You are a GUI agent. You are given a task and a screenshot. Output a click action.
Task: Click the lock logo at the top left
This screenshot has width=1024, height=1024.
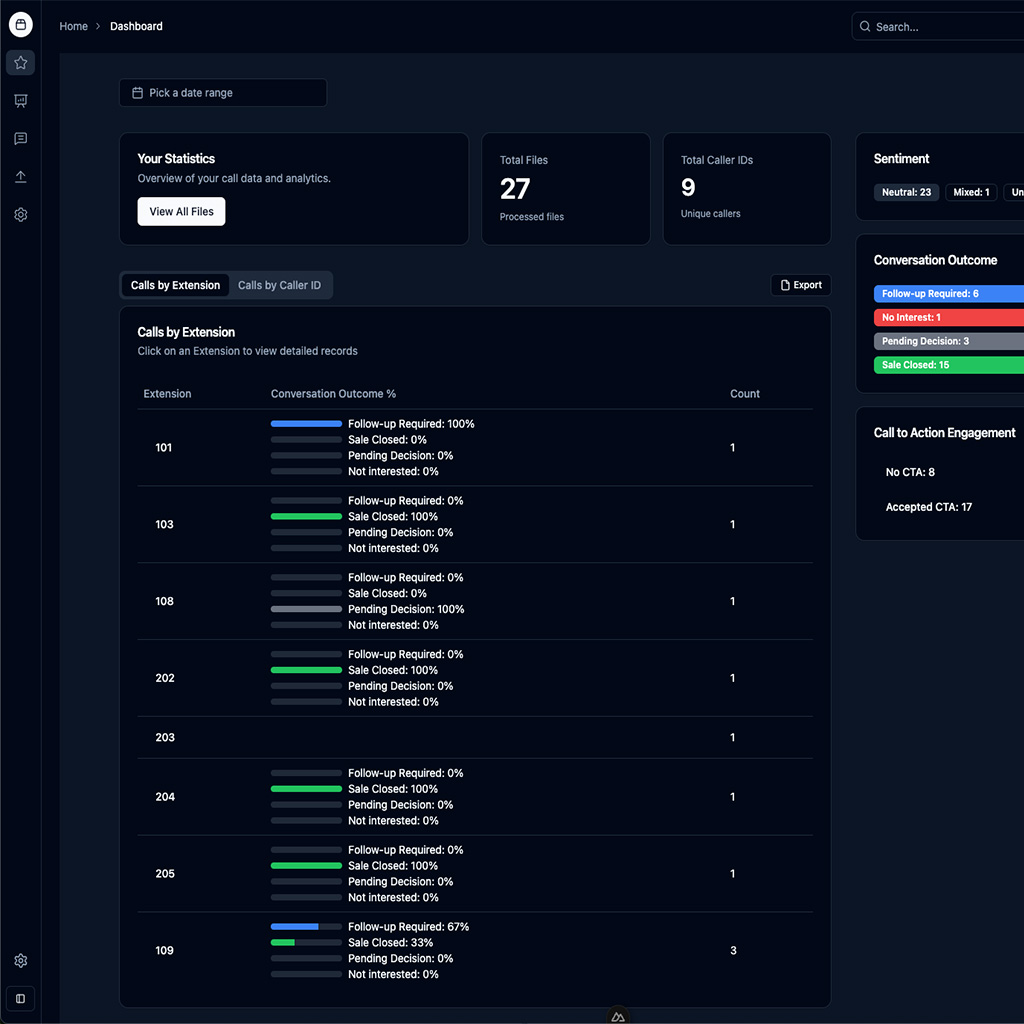point(20,24)
